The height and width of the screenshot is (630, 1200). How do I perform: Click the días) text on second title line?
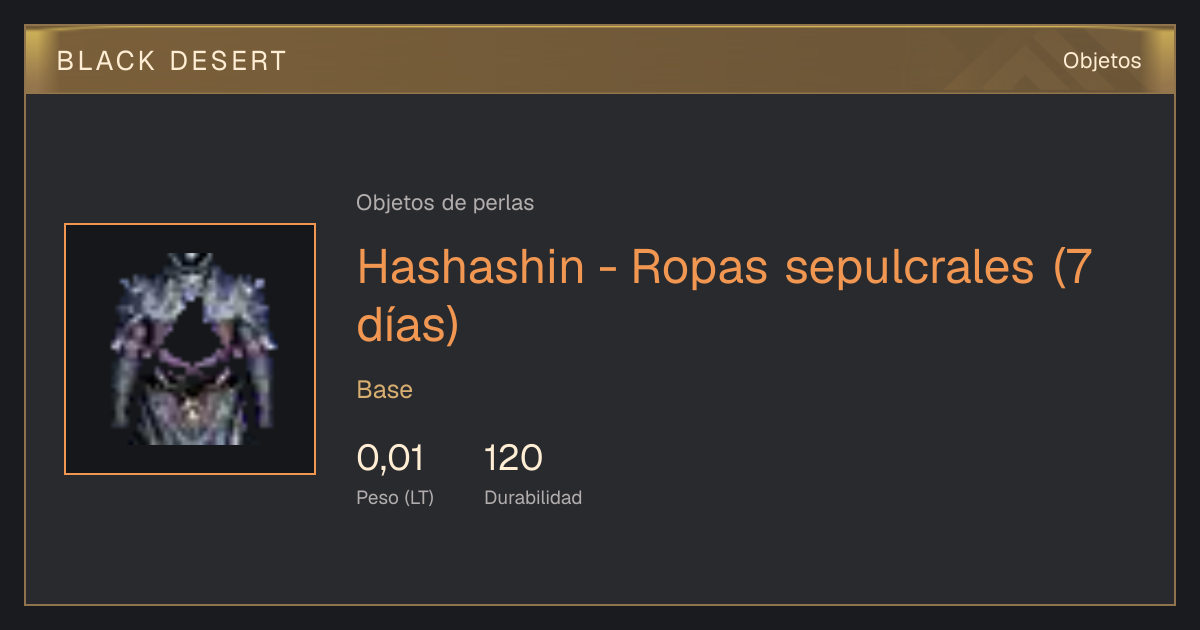(408, 326)
